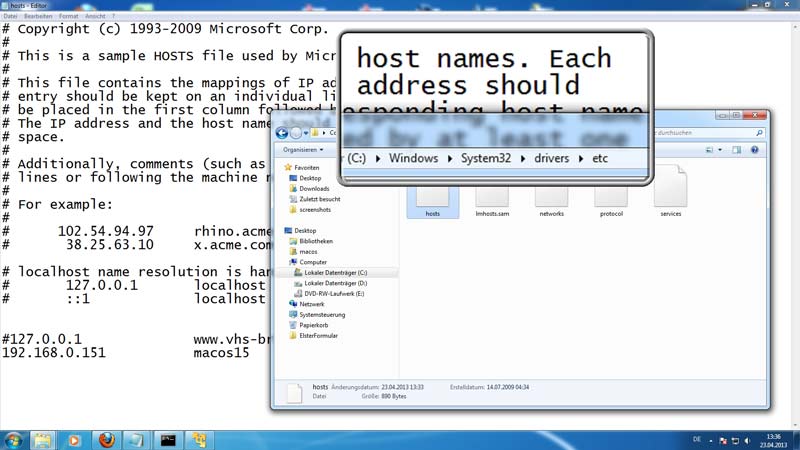Select the networks file icon

pyautogui.click(x=552, y=202)
